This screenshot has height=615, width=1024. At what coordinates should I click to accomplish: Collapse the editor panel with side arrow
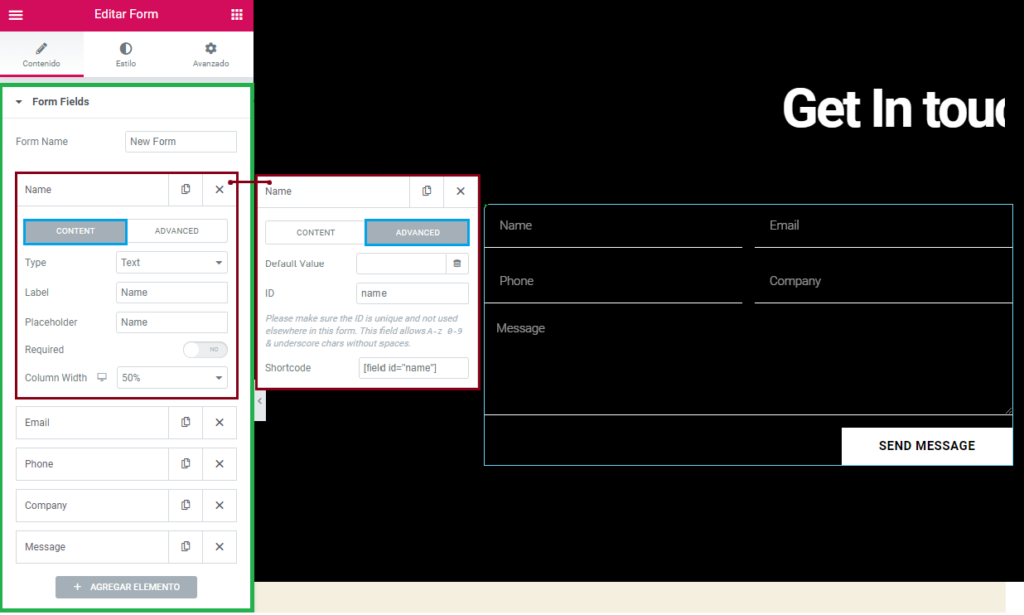click(x=260, y=401)
